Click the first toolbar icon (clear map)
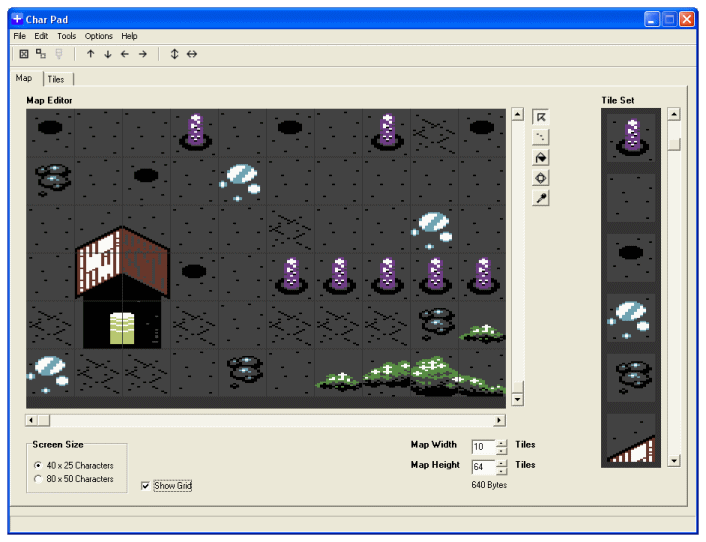The image size is (706, 542). pos(24,54)
